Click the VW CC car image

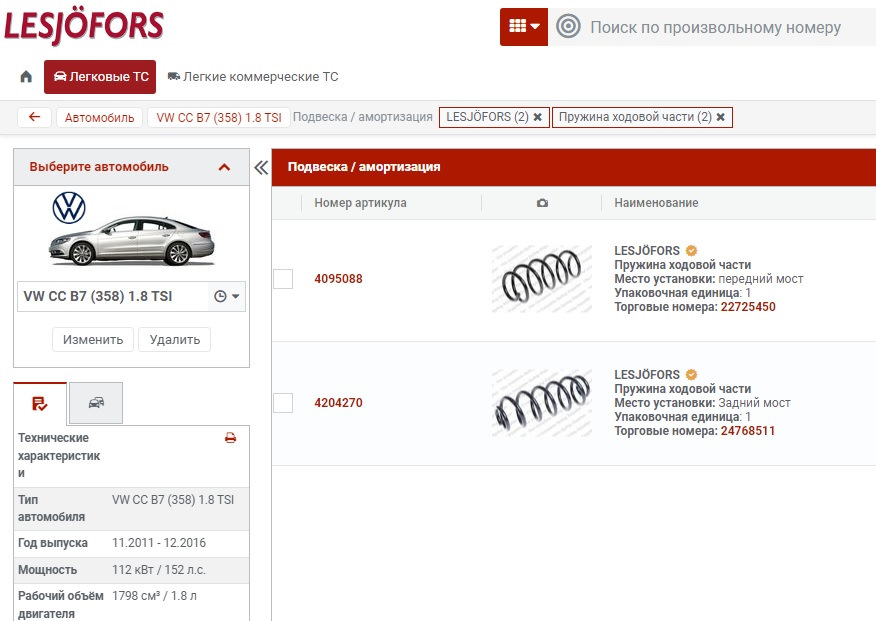pos(131,241)
